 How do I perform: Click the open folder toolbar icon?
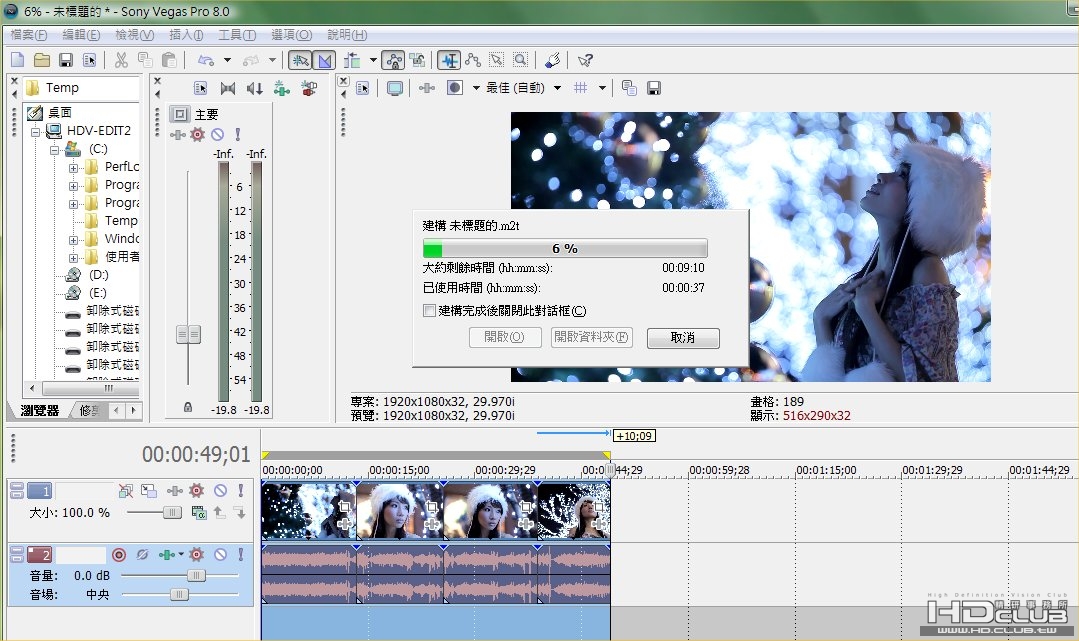[x=42, y=61]
